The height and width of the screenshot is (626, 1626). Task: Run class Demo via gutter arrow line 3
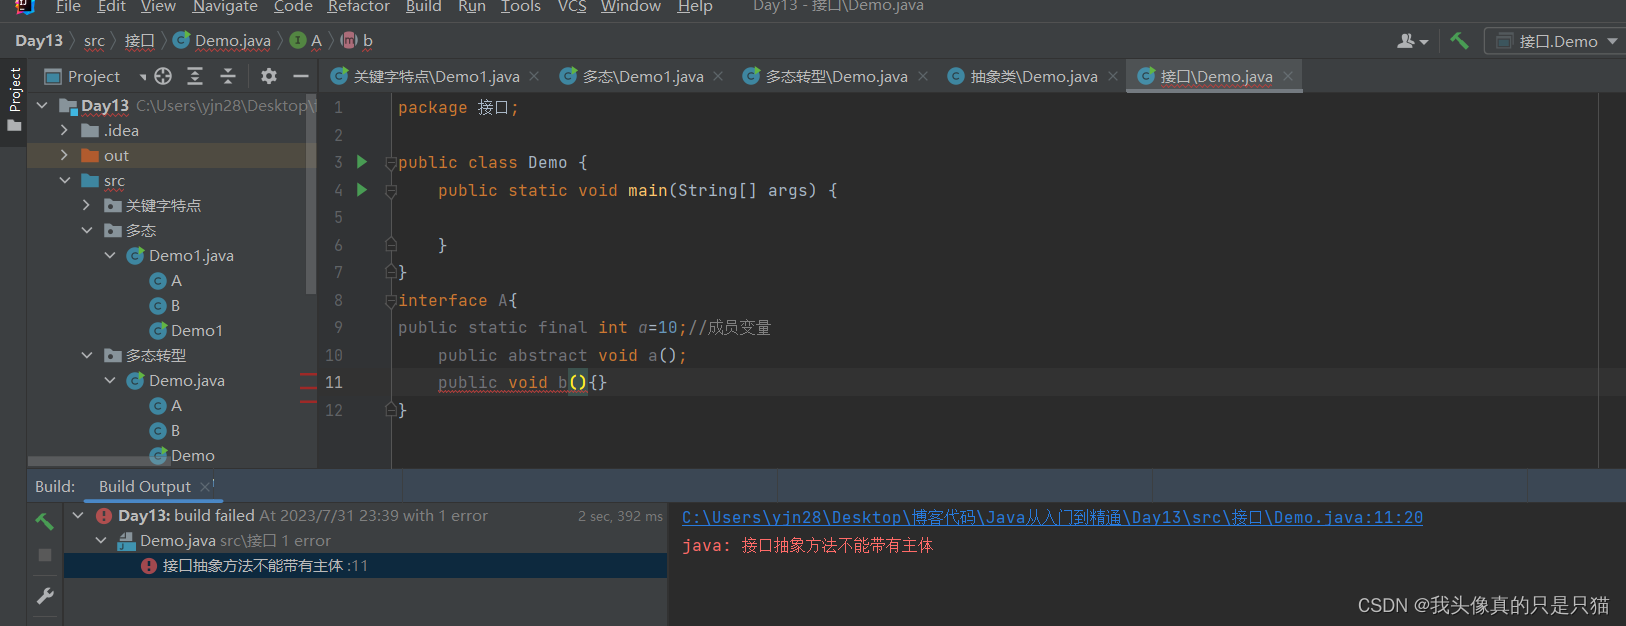[x=362, y=162]
